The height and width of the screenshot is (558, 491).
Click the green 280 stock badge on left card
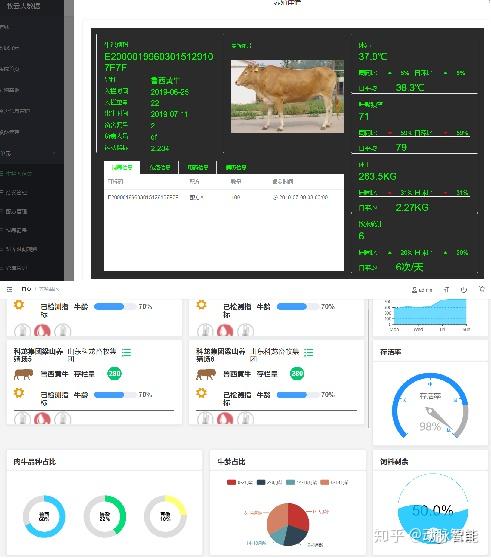[x=115, y=373]
